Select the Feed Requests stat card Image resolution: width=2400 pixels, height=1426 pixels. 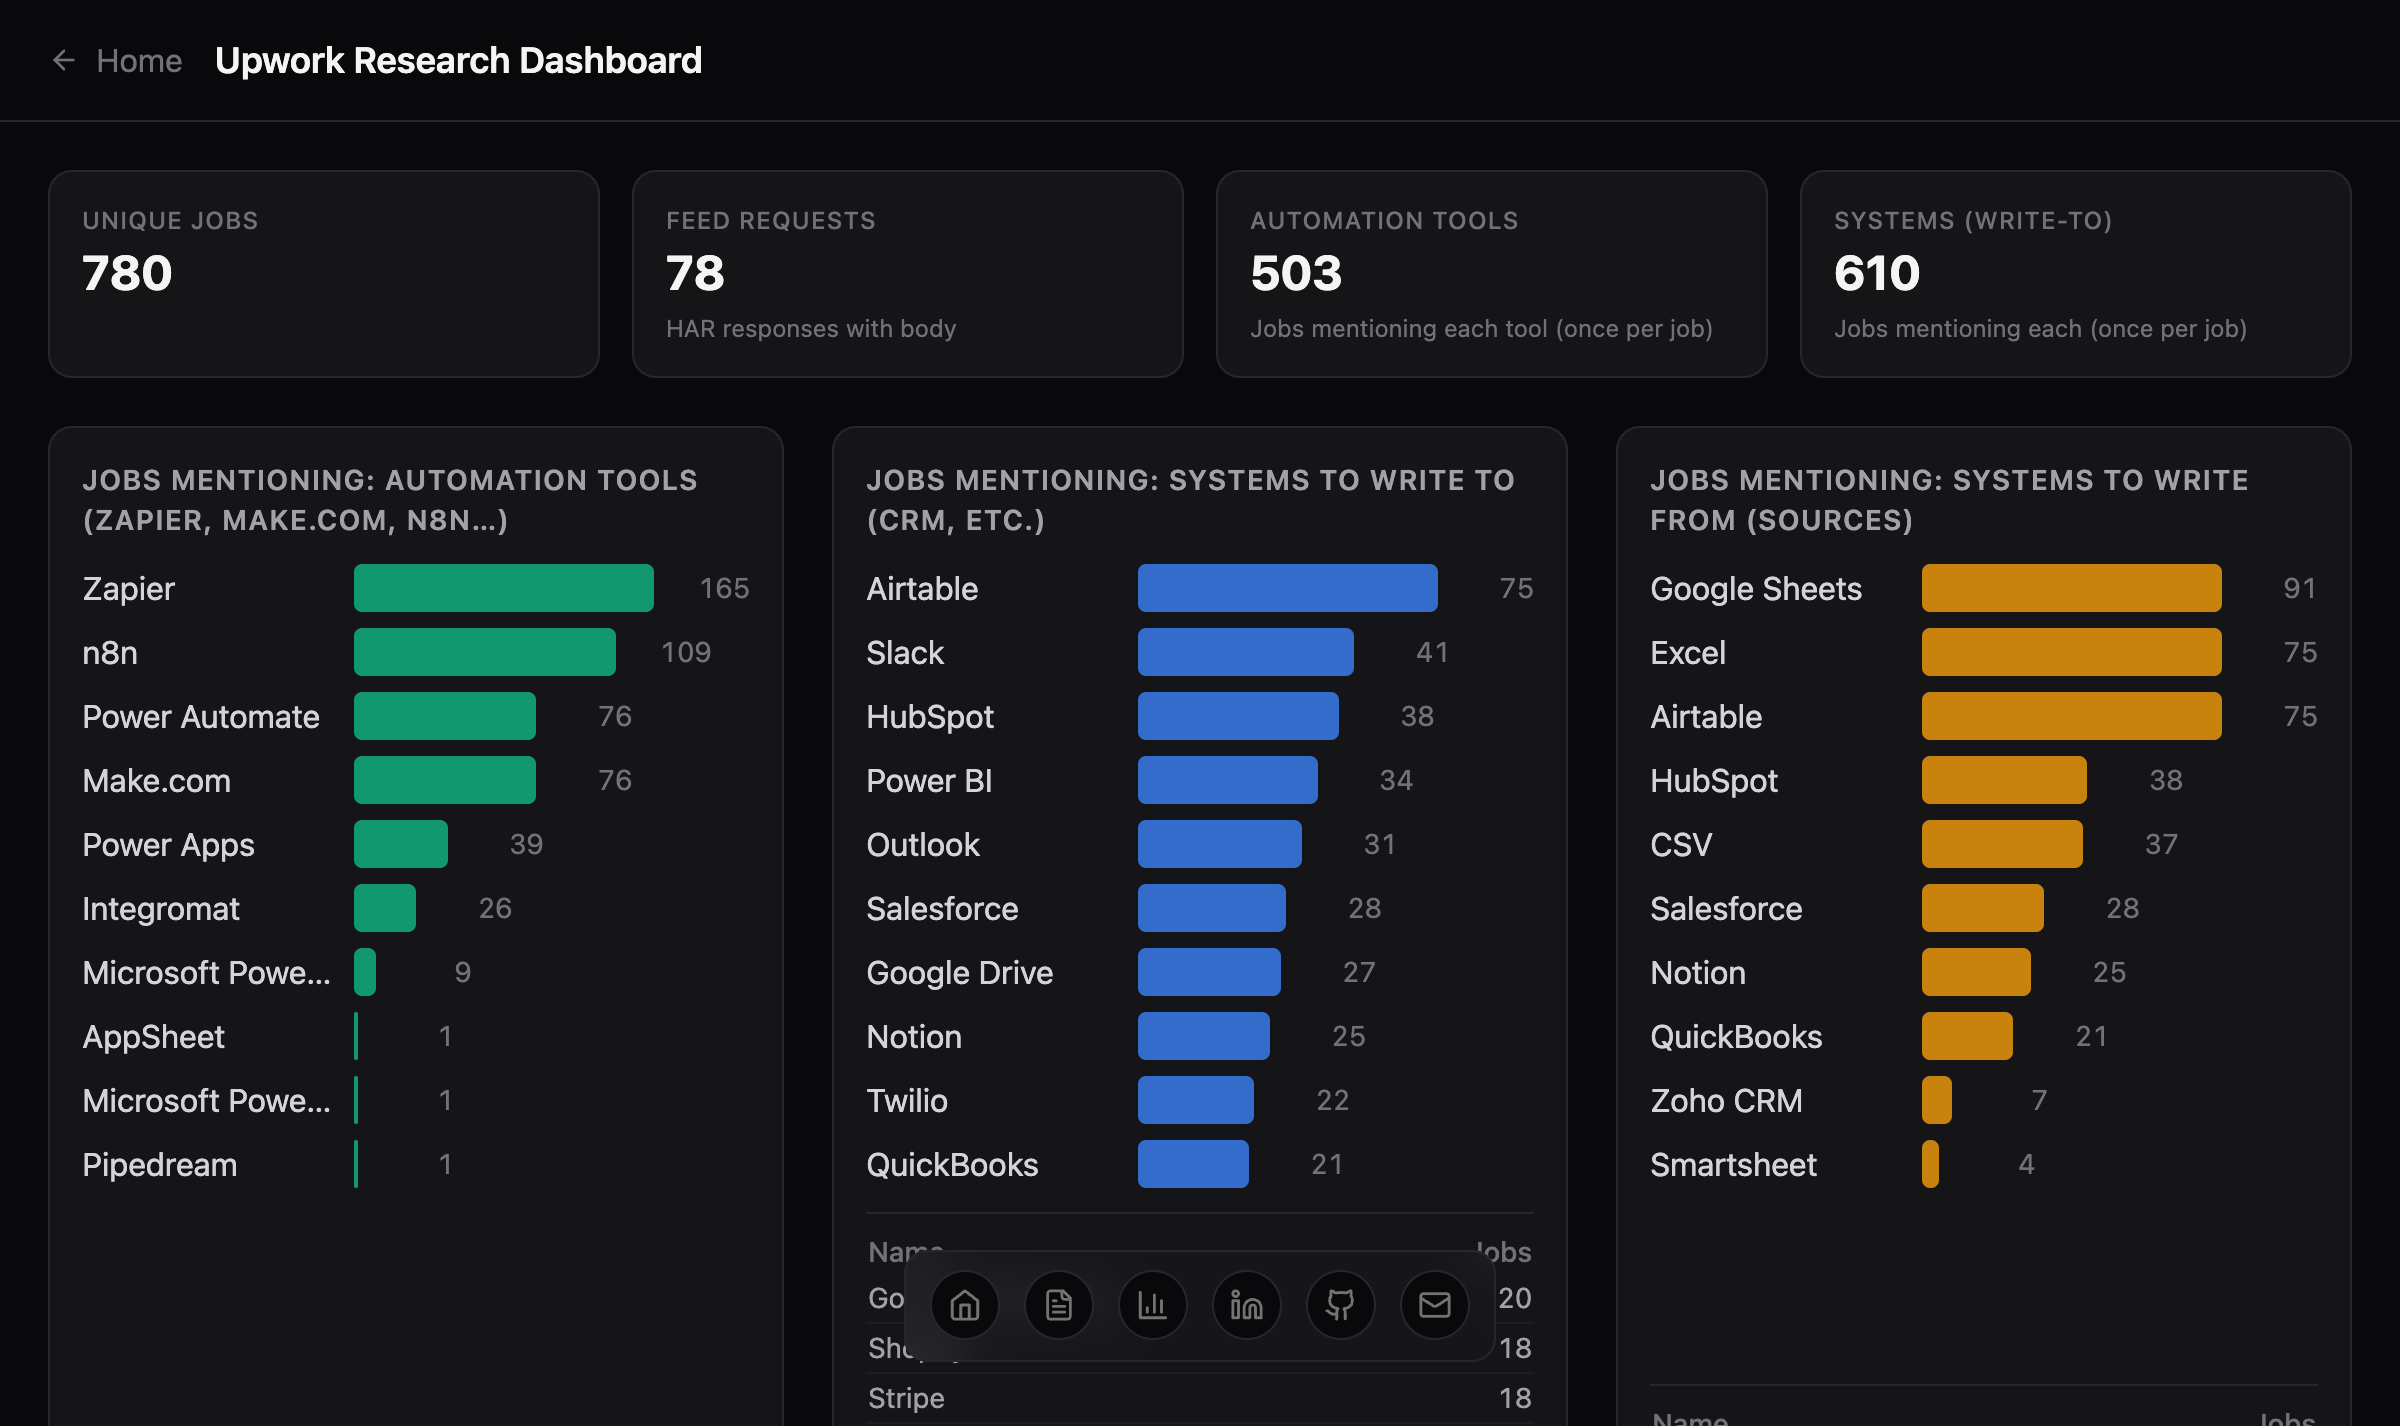906,274
